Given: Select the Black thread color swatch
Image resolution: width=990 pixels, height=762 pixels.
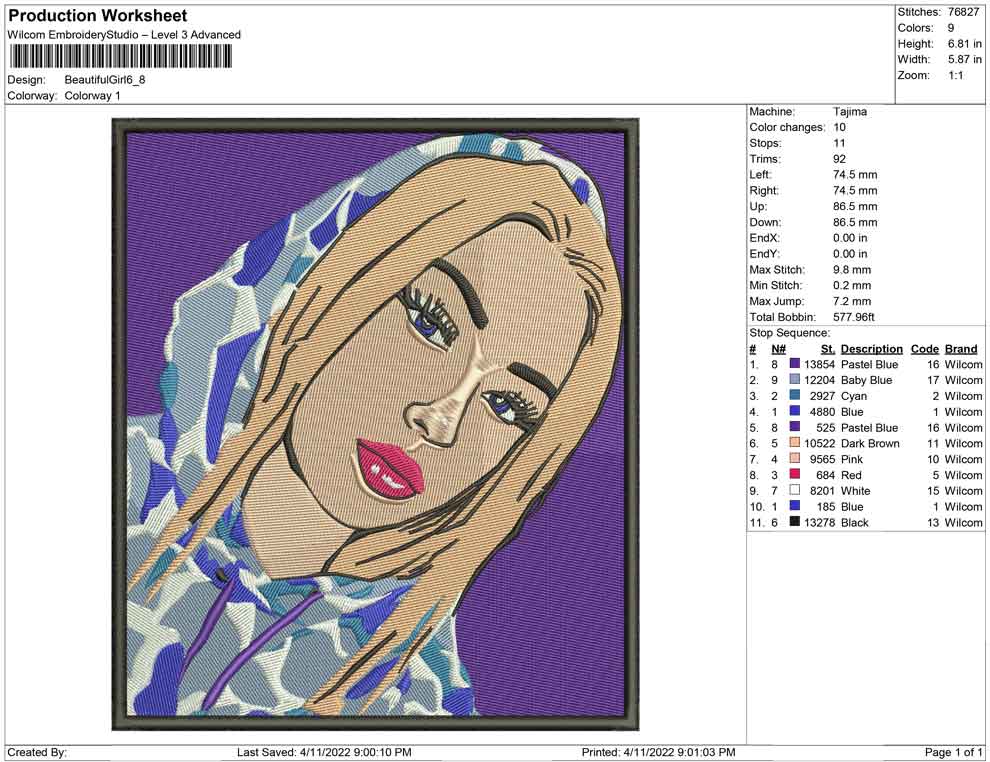Looking at the screenshot, I should click(795, 522).
